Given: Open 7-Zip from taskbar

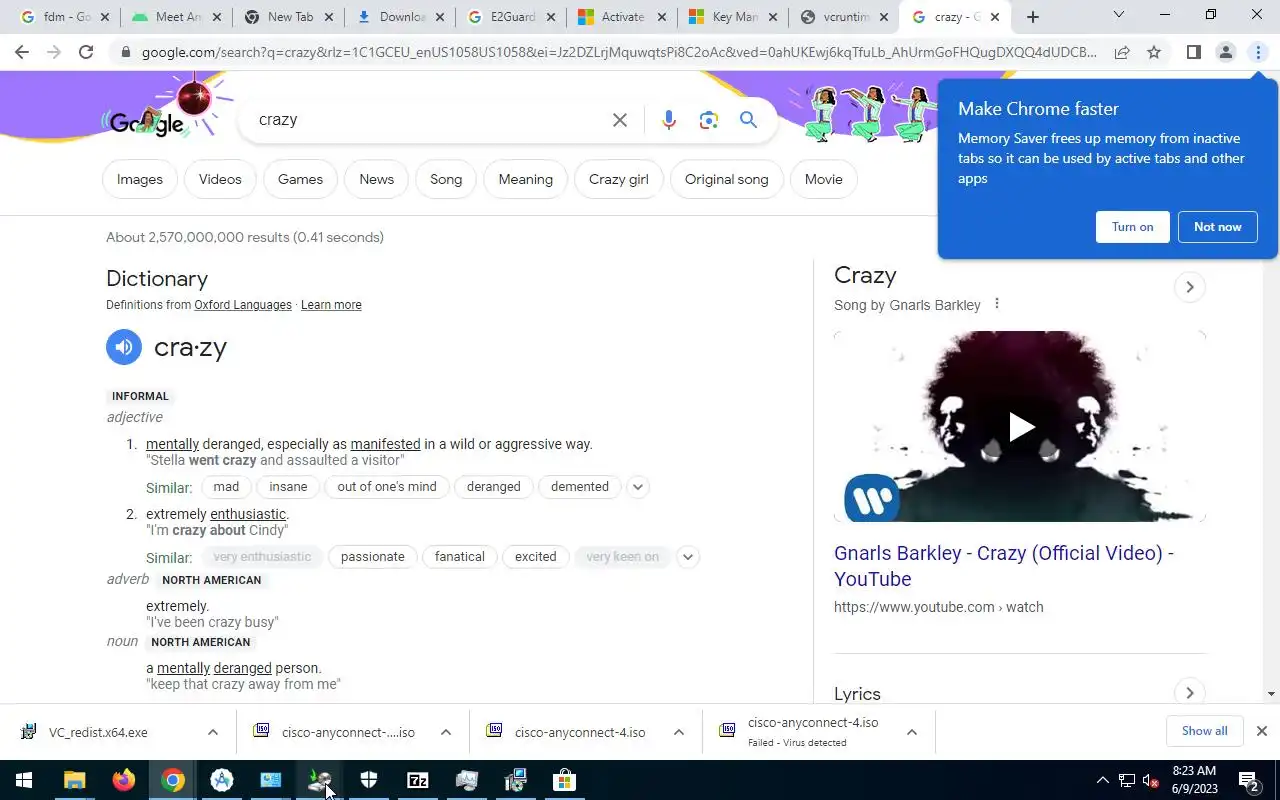Looking at the screenshot, I should (x=418, y=780).
